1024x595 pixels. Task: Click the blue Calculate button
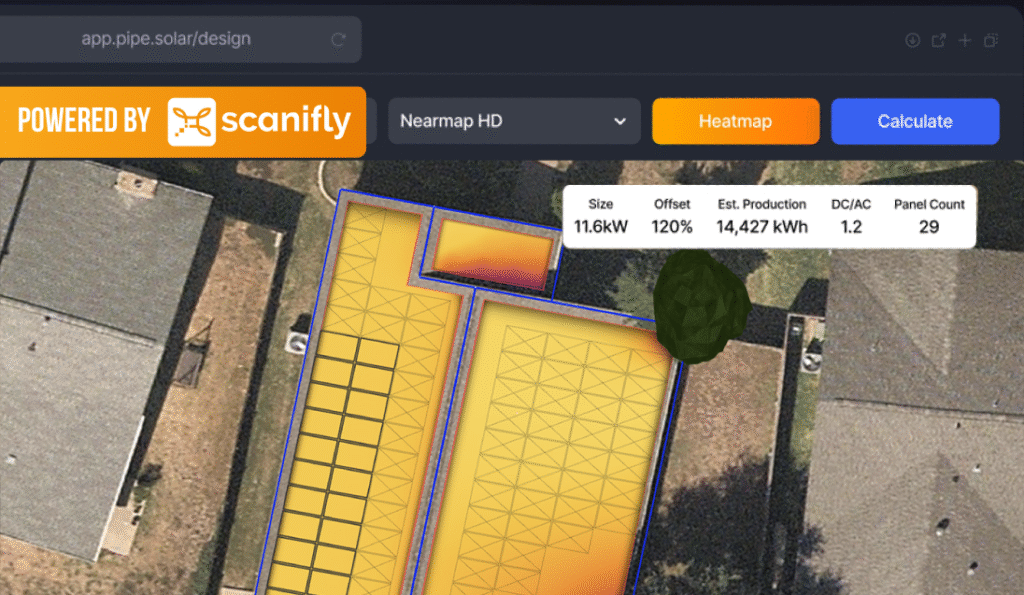(x=915, y=121)
